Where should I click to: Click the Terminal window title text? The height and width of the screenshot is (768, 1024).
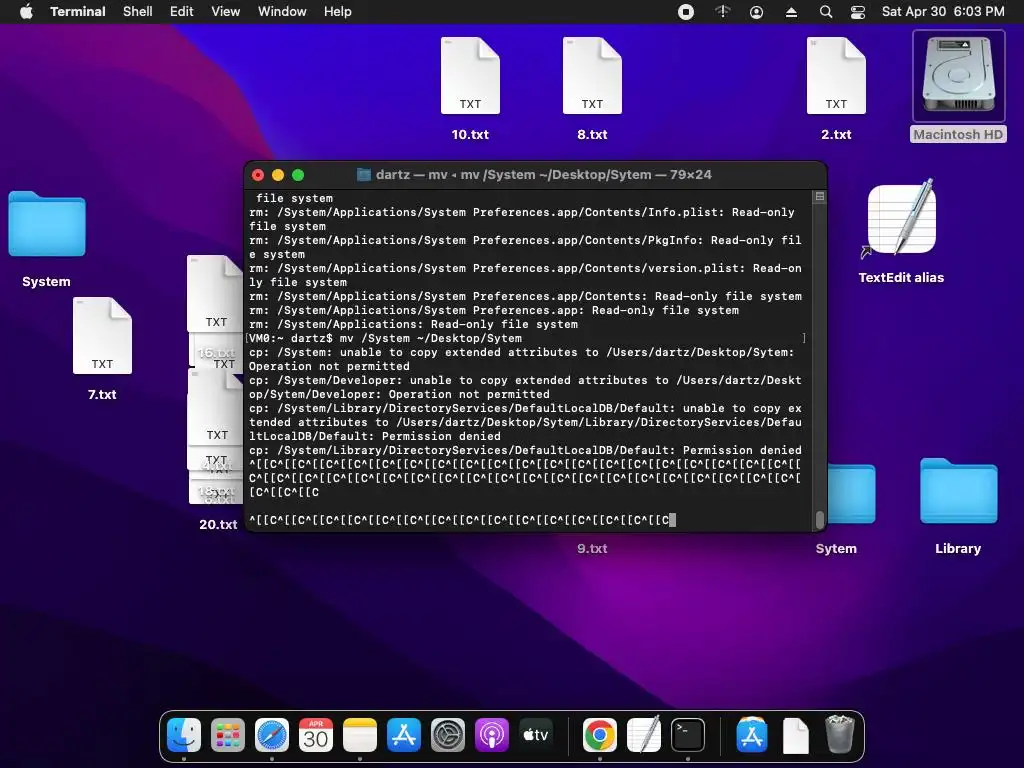pyautogui.click(x=543, y=174)
